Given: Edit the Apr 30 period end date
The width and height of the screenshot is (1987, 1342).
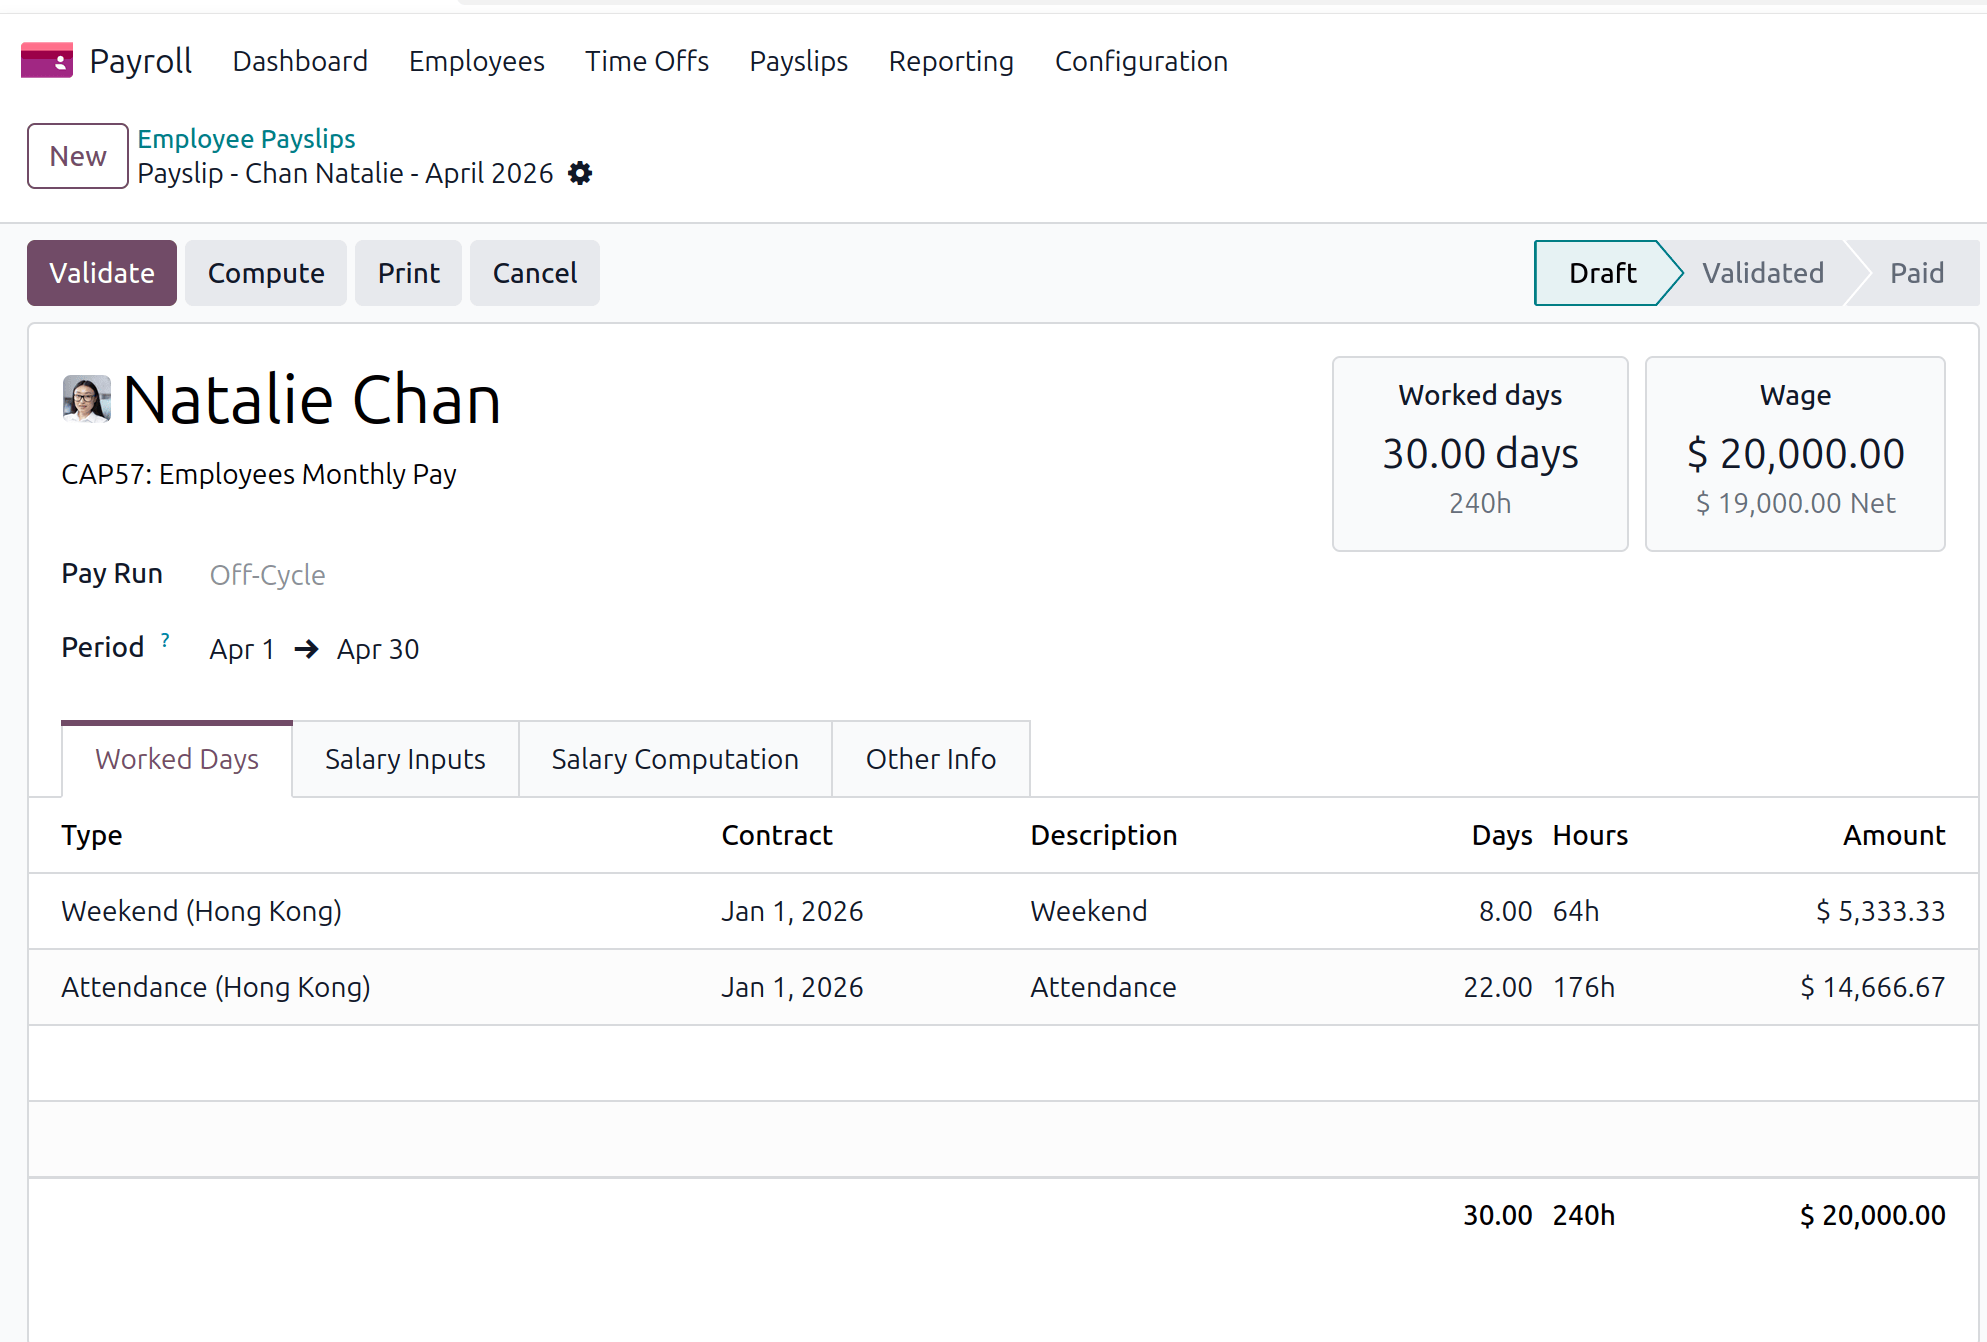Looking at the screenshot, I should tap(378, 649).
